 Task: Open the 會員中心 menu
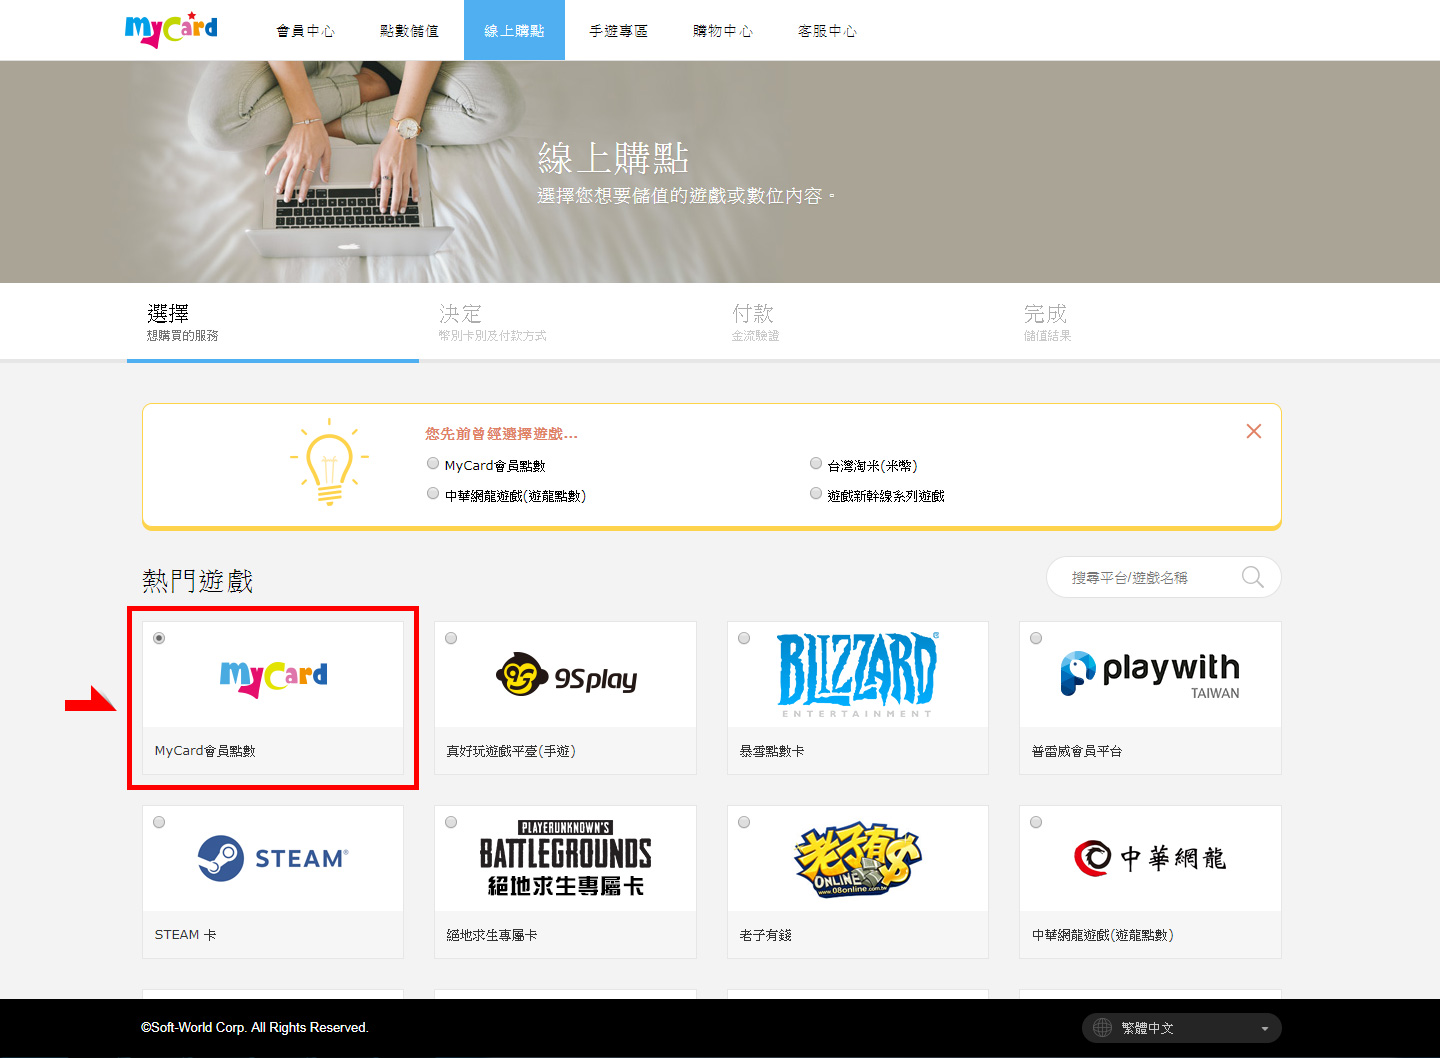click(x=305, y=31)
